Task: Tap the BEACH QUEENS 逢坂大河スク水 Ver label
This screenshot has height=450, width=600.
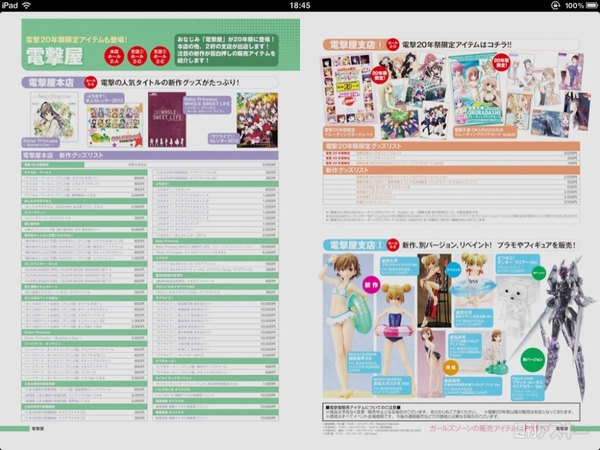Action: click(391, 386)
